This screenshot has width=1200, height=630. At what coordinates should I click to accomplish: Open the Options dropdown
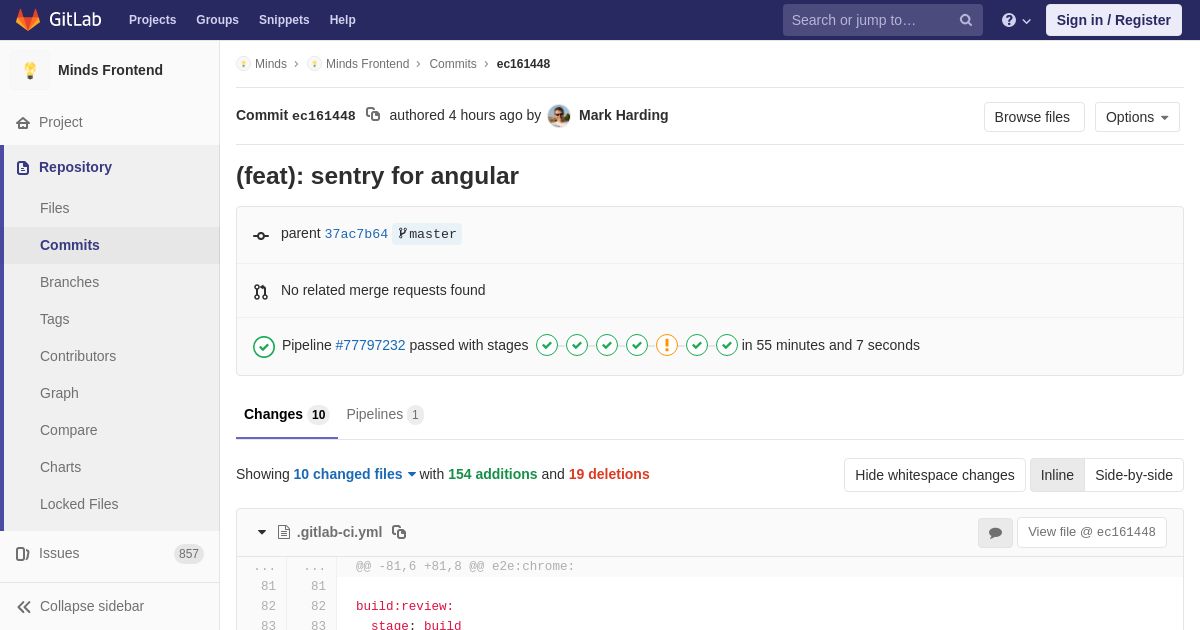tap(1137, 117)
